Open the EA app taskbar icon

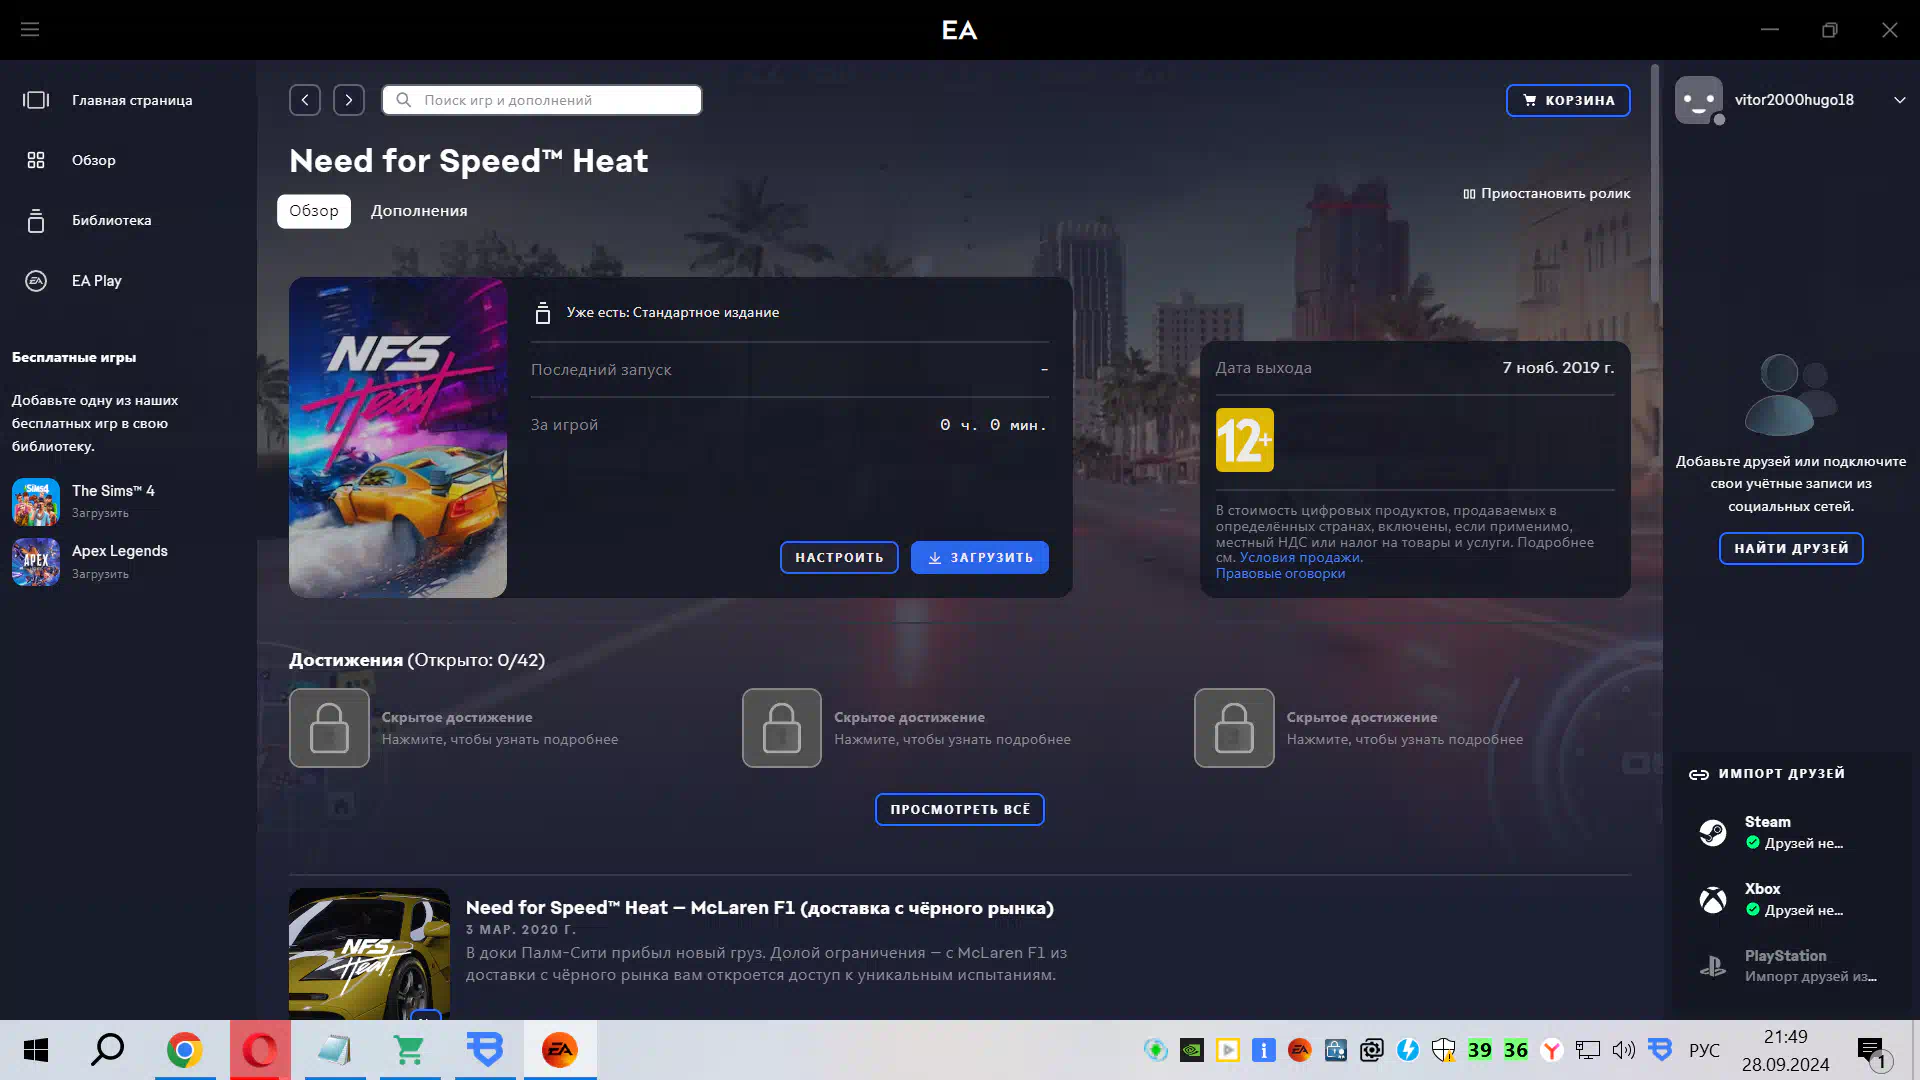click(x=560, y=1050)
